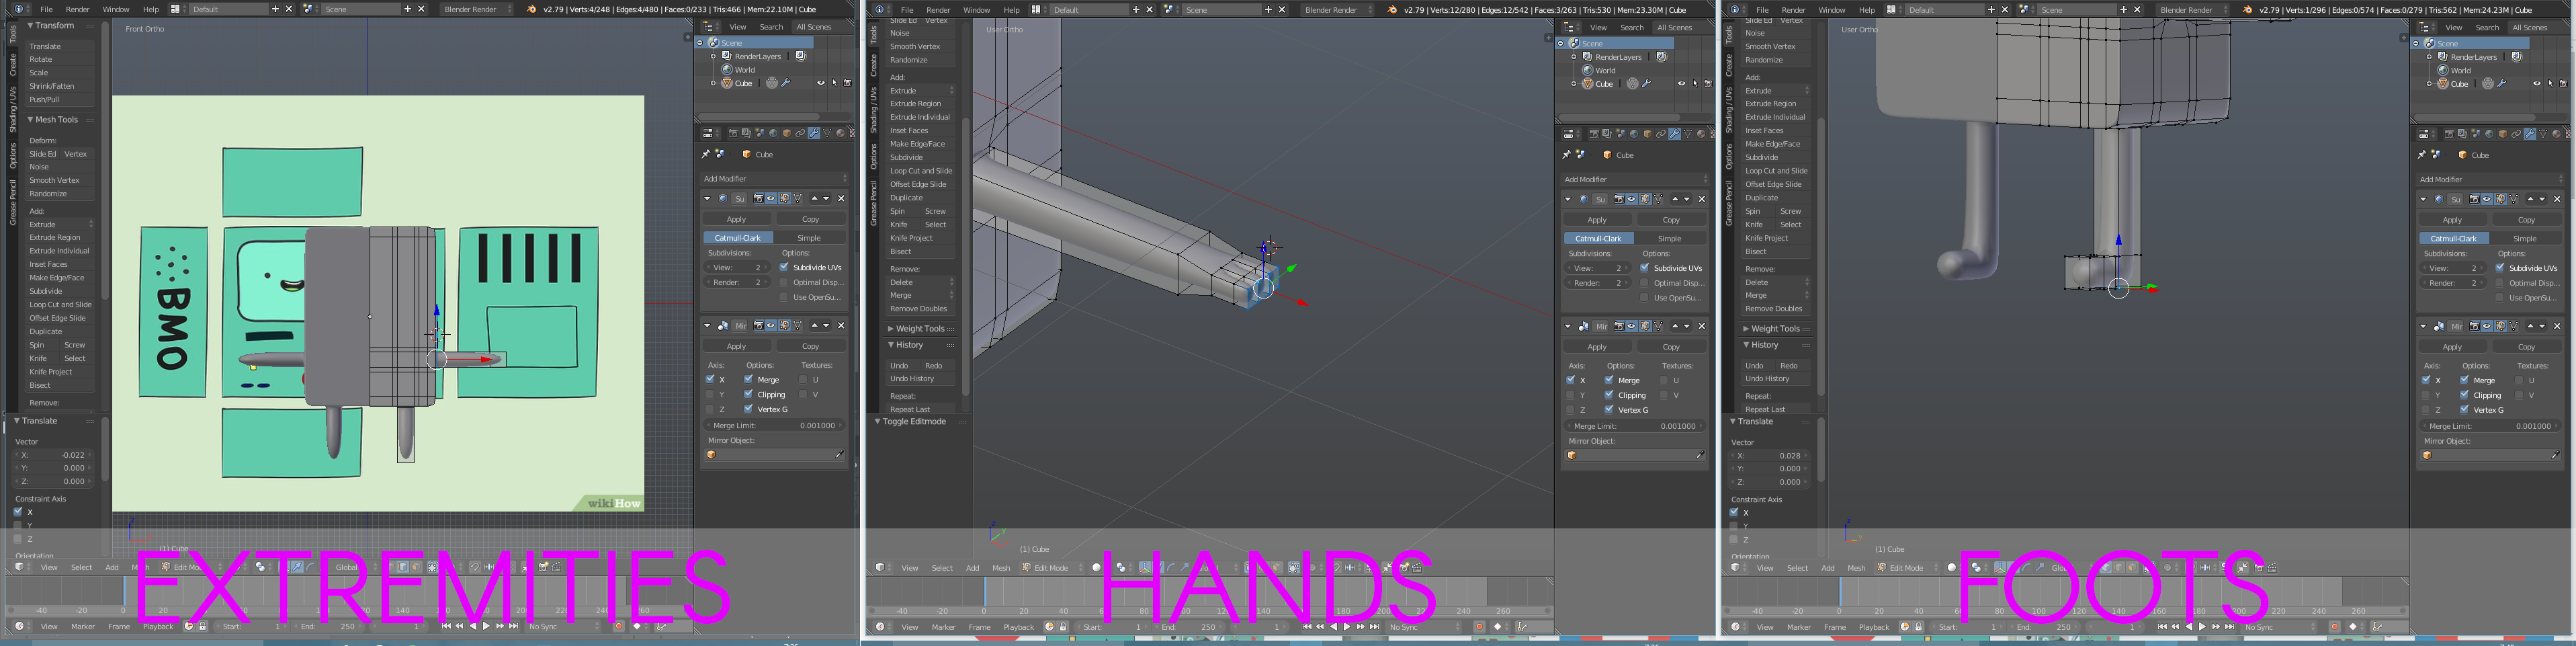This screenshot has width=2576, height=646.
Task: Move Mirror modifier up in middle window
Action: coord(1675,326)
